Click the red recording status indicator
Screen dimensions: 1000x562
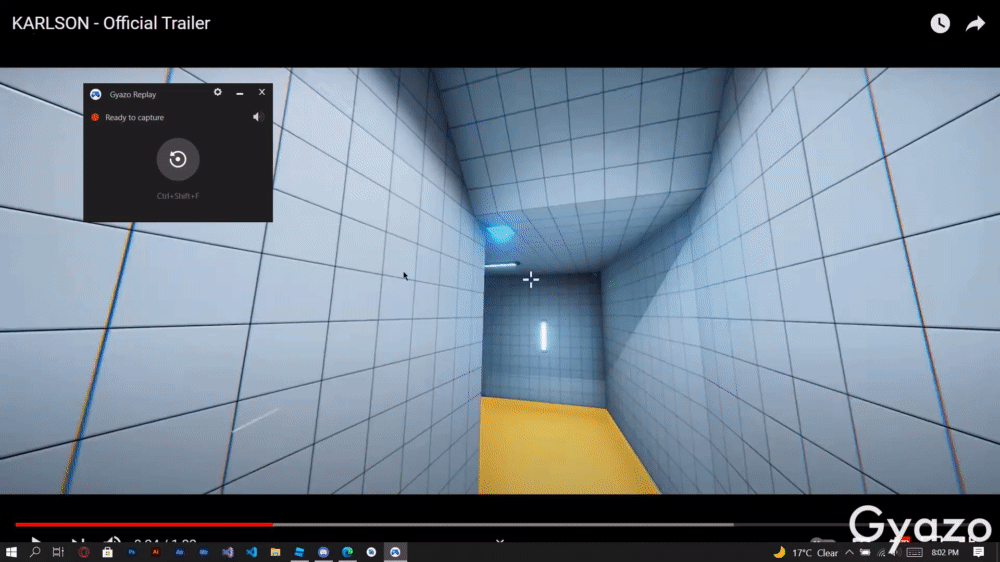click(95, 117)
